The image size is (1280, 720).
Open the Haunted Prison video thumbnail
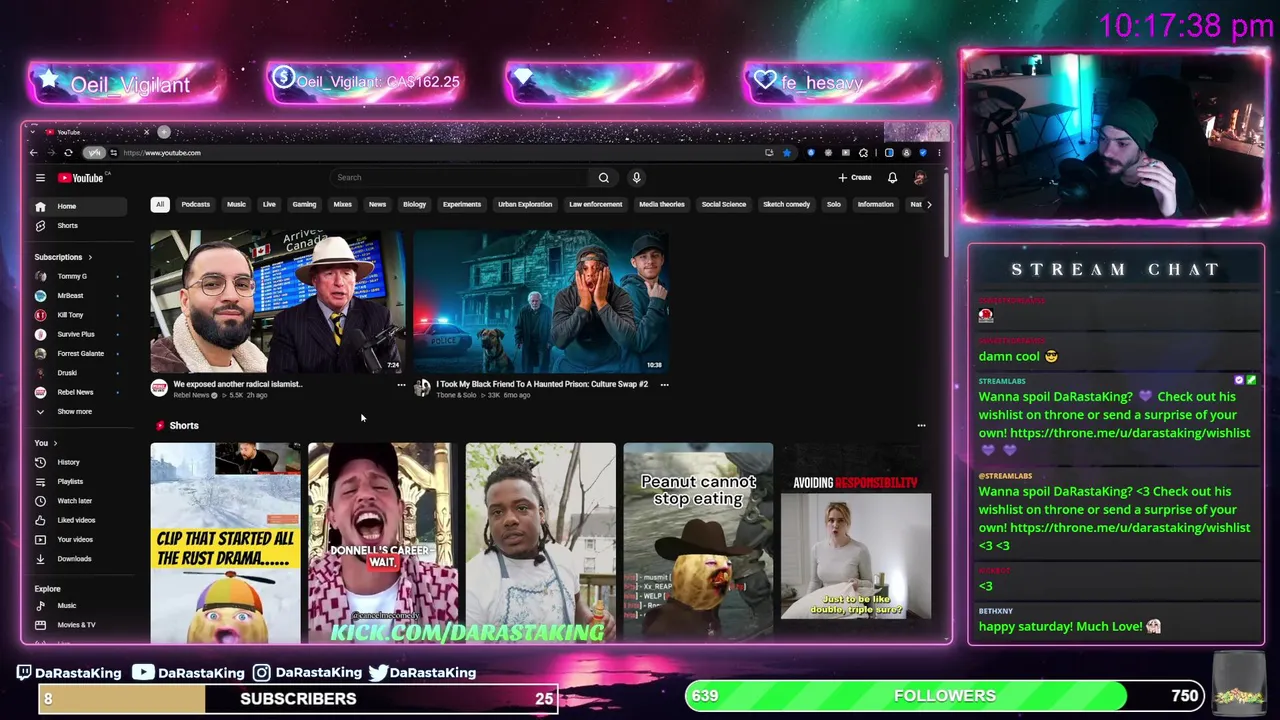(541, 302)
